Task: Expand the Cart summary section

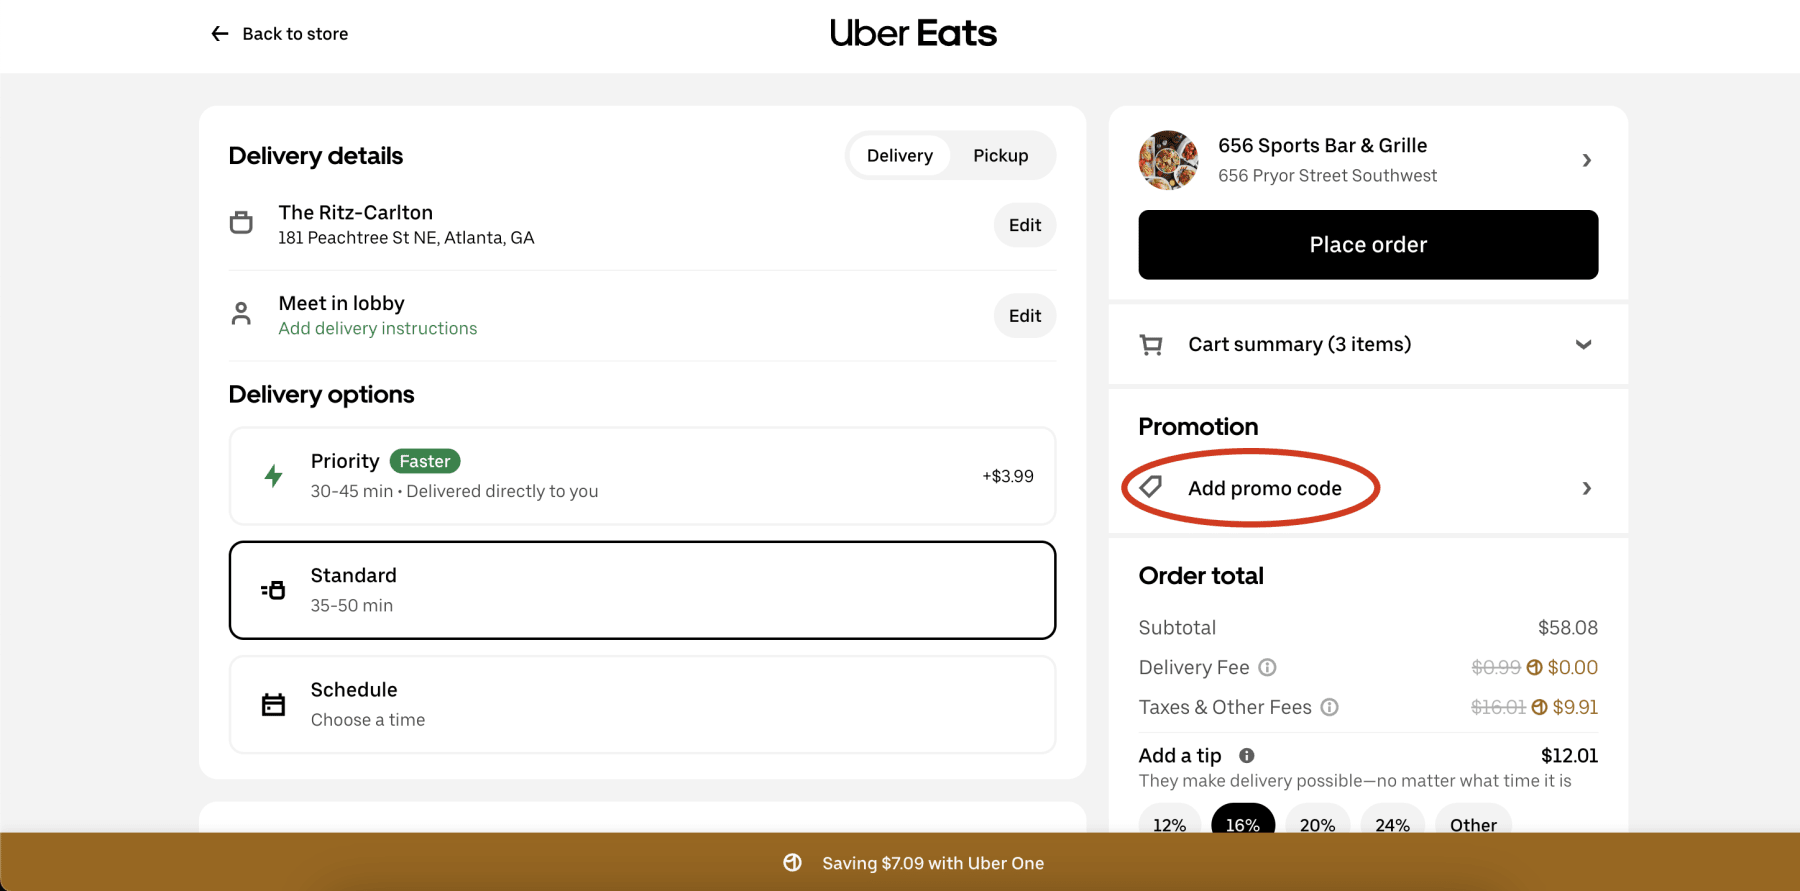Action: click(x=1583, y=344)
